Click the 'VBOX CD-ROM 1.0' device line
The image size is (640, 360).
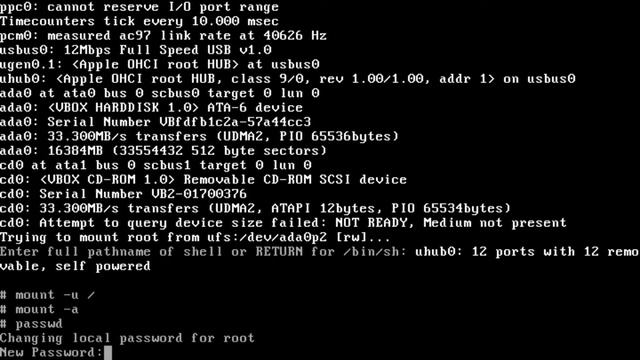click(203, 180)
